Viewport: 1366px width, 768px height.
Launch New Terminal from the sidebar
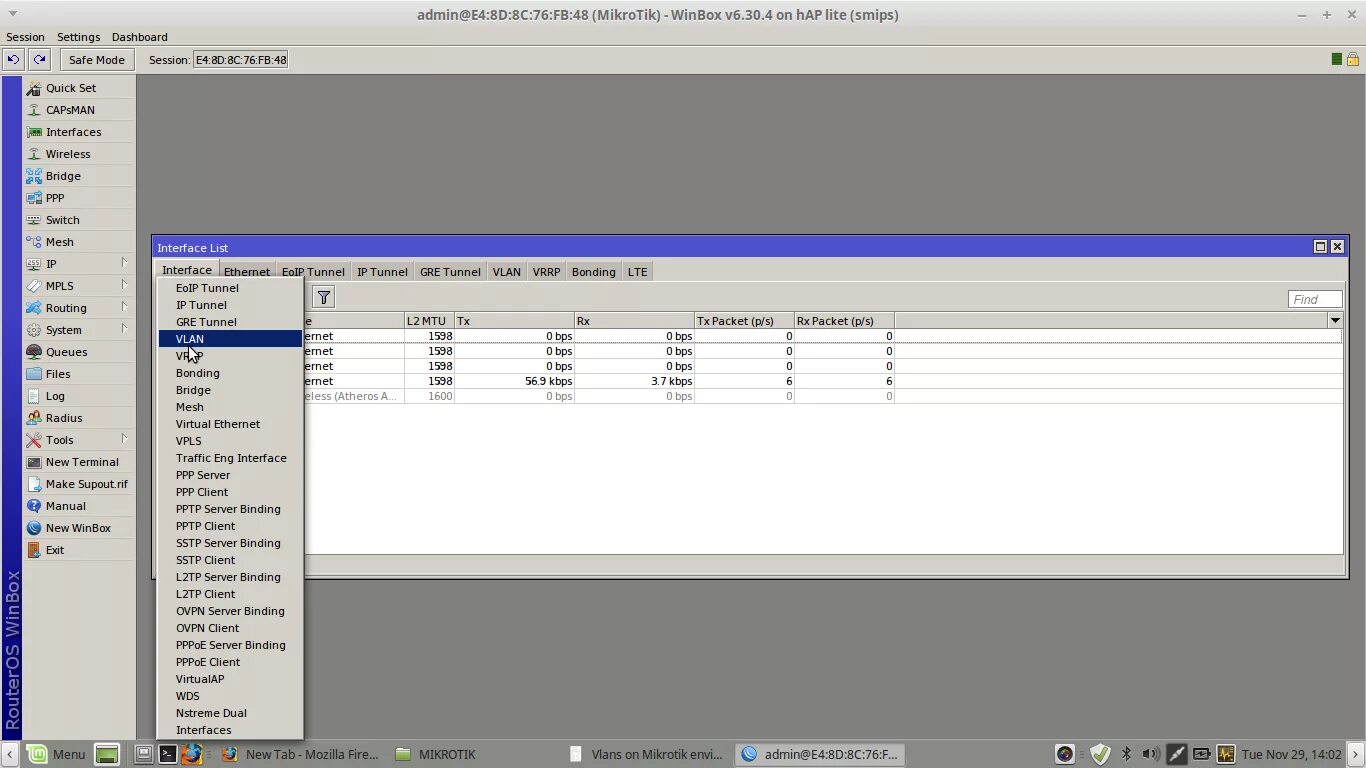click(82, 462)
